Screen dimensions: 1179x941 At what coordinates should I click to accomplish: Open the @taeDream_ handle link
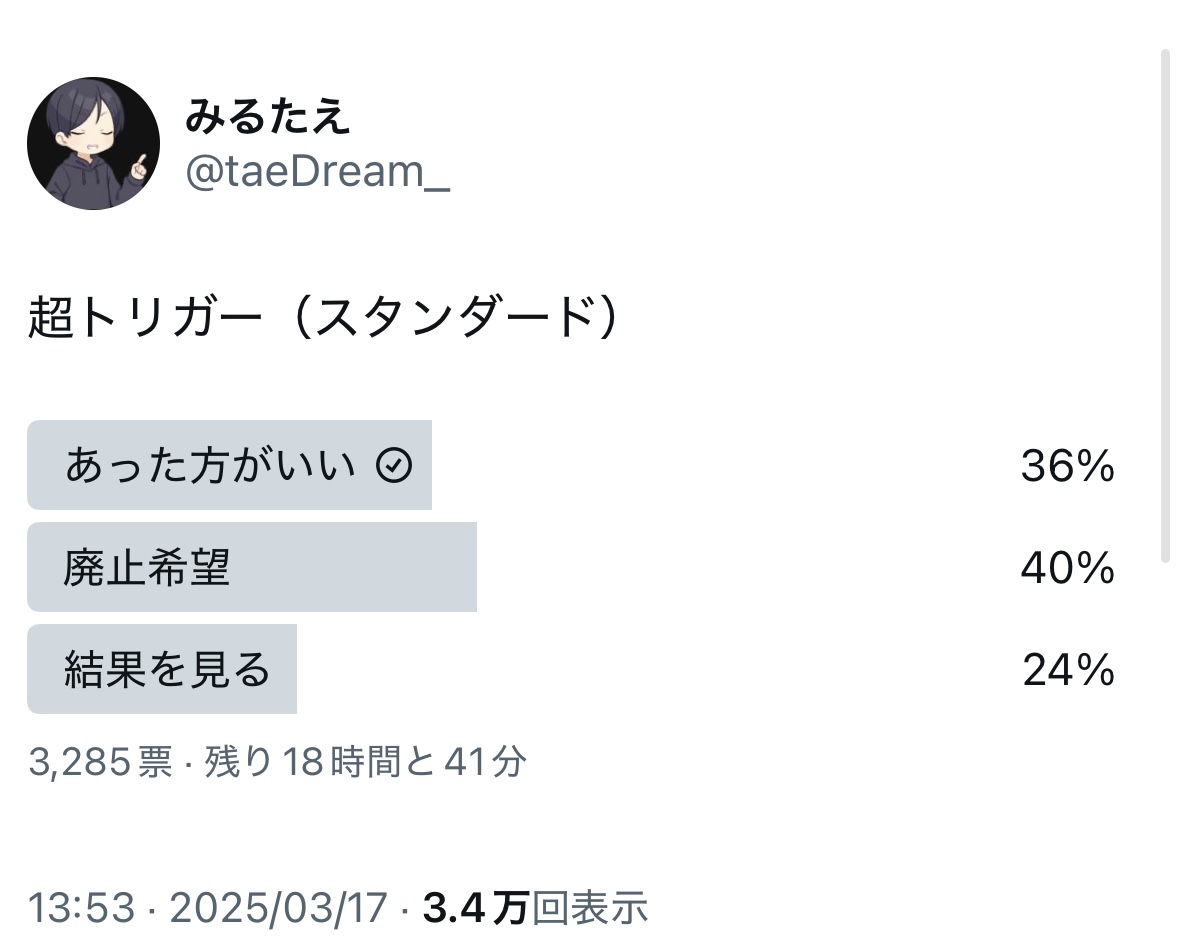[x=317, y=173]
